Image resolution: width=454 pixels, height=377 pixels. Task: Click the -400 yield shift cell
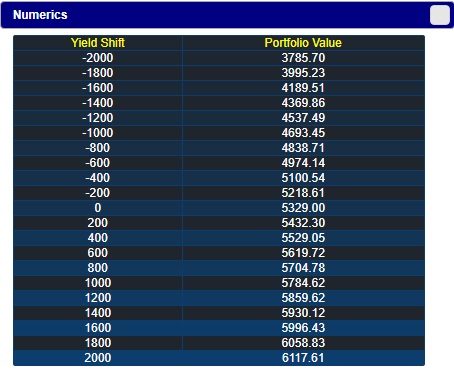coord(98,178)
